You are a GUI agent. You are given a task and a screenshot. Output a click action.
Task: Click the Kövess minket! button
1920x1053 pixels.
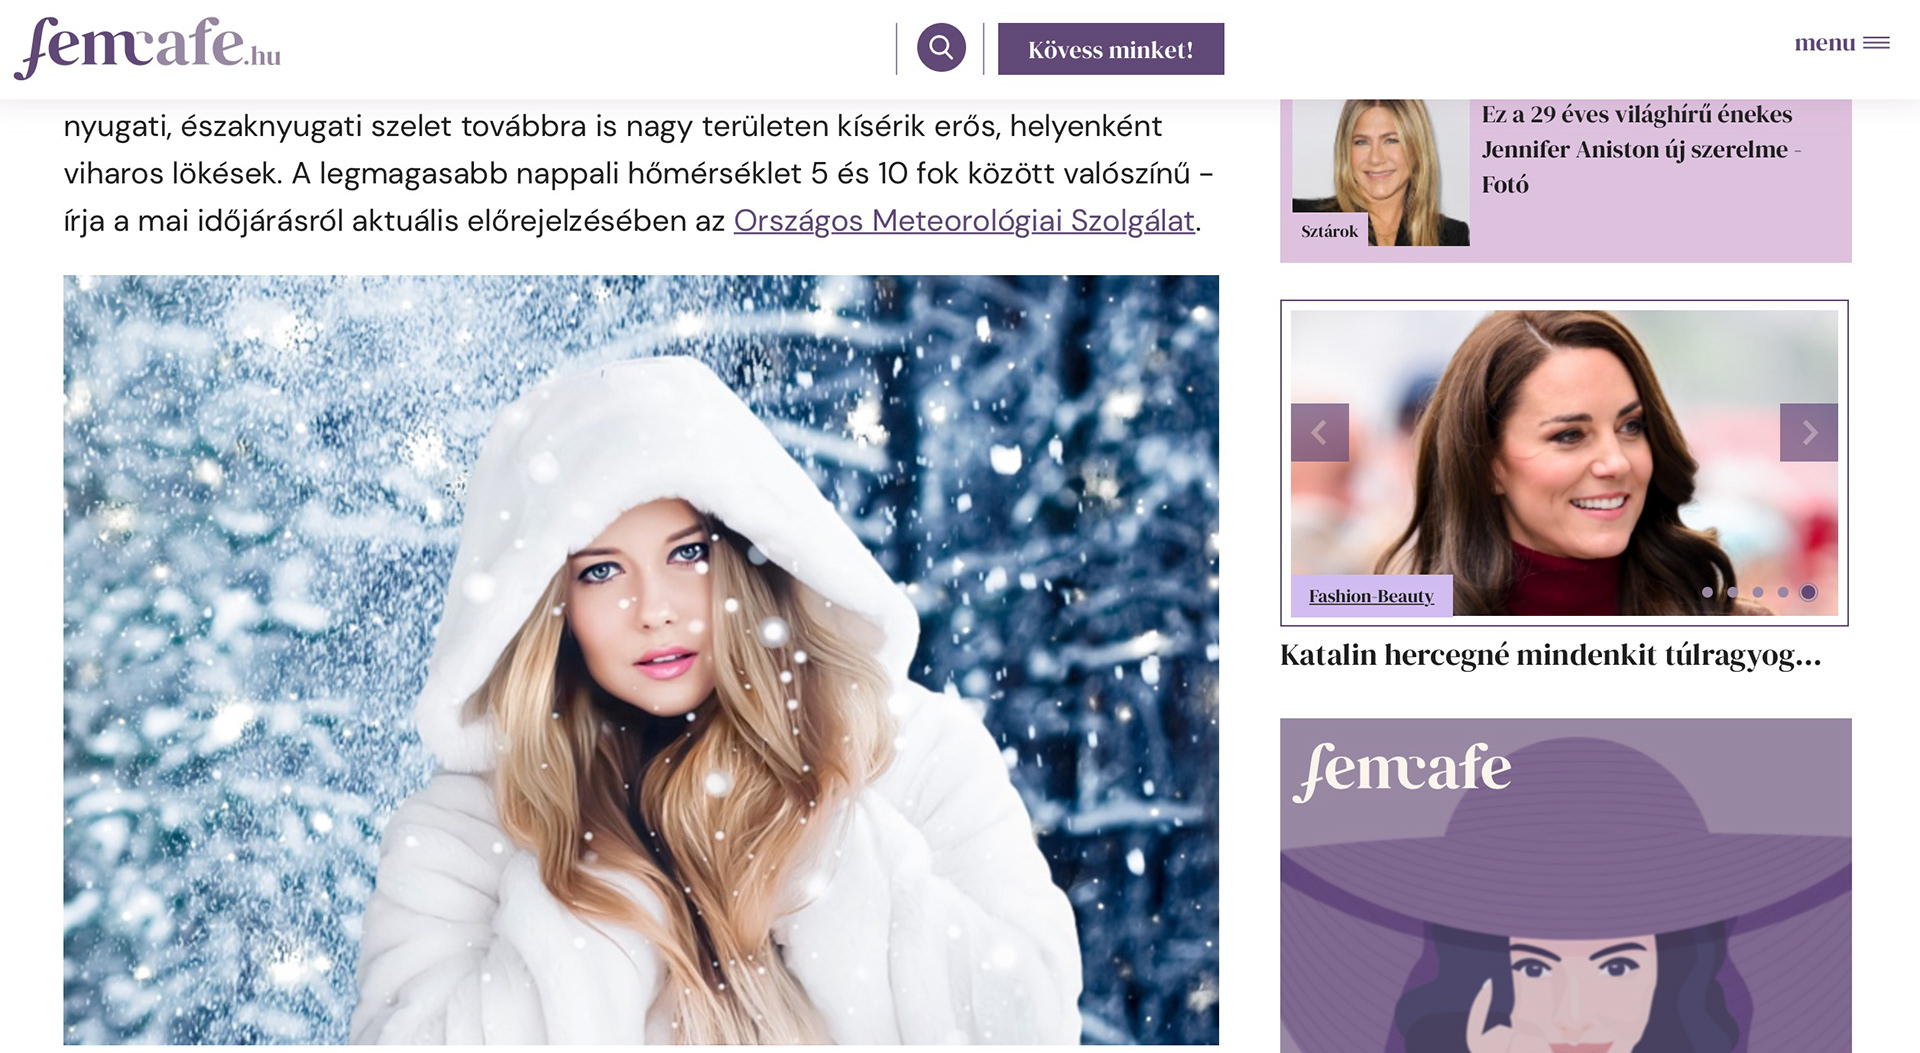click(1110, 49)
